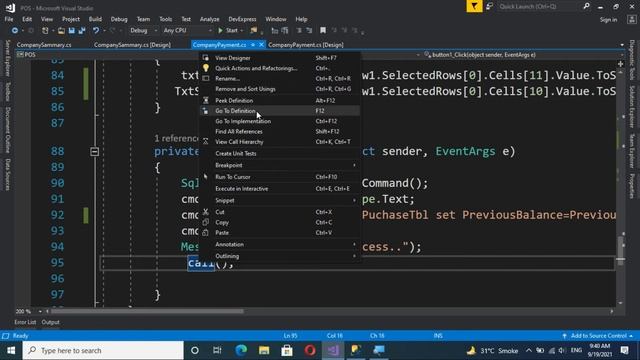Click the feedback icon beside Quick Launch
640x360 pixels.
pos(489,6)
